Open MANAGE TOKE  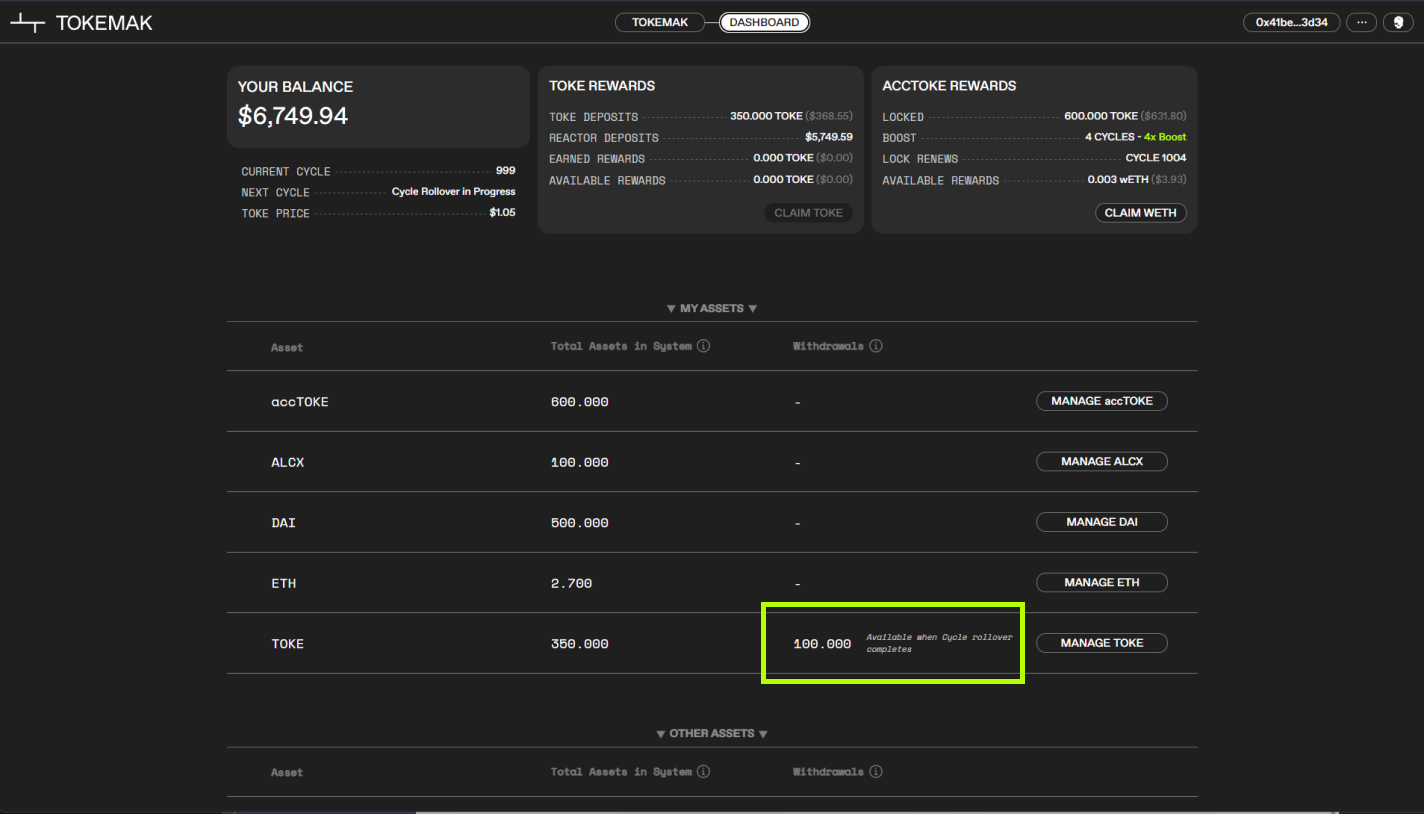tap(1102, 643)
